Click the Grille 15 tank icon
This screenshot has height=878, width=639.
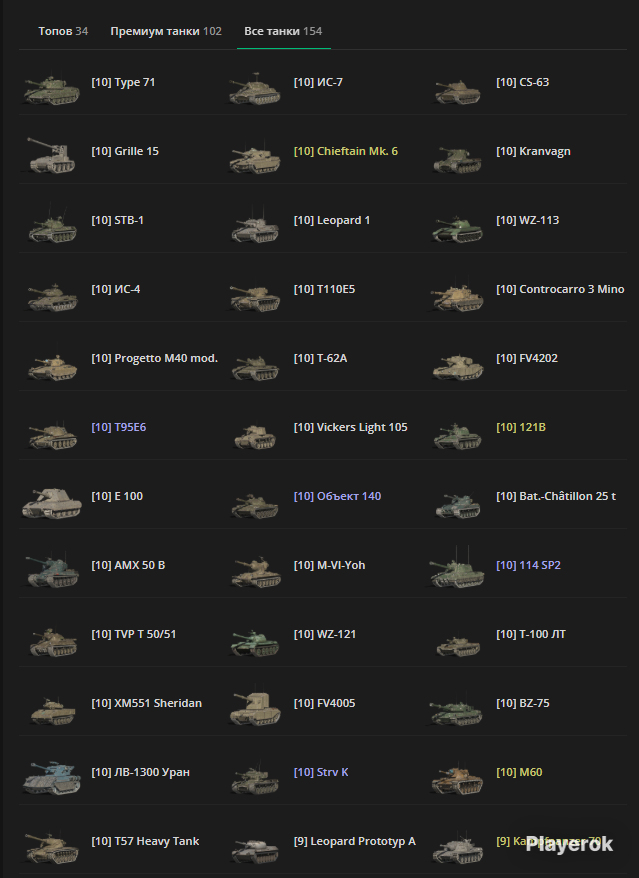(x=52, y=156)
